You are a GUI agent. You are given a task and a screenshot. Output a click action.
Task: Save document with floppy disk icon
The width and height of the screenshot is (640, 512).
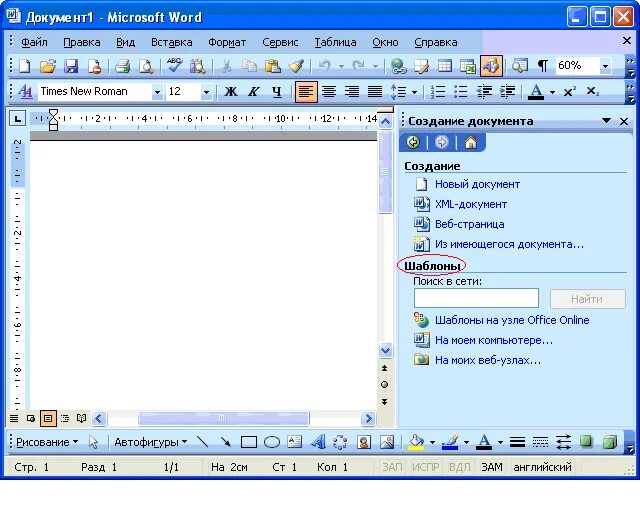pyautogui.click(x=71, y=66)
